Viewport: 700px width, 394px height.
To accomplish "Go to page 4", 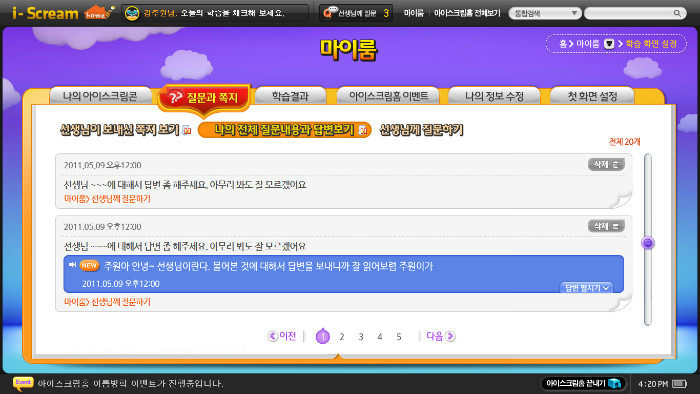I will coord(379,337).
